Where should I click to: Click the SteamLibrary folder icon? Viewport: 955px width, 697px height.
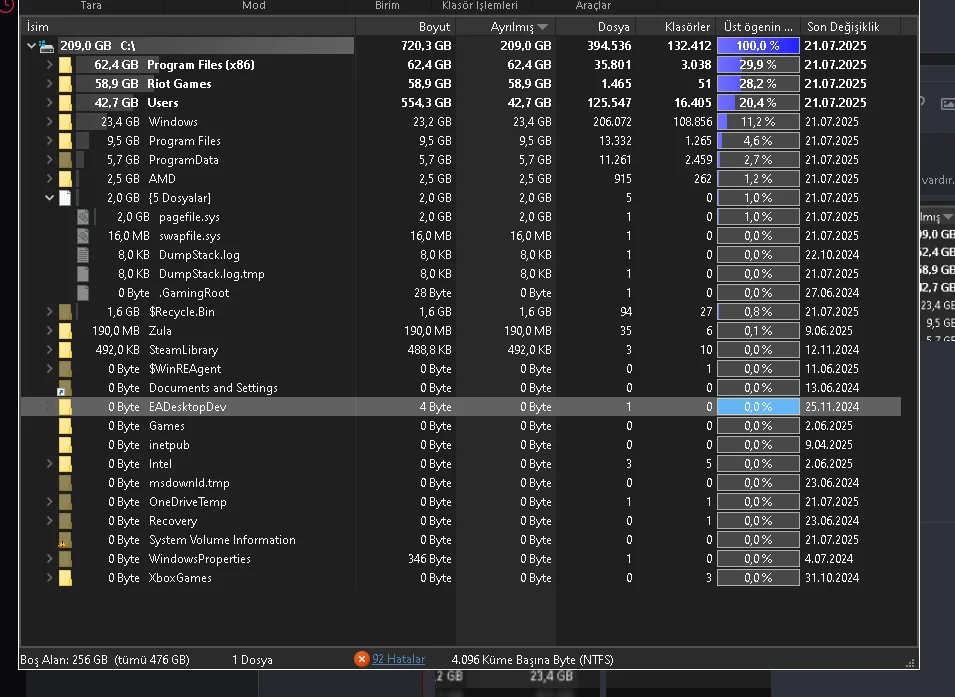coord(65,350)
